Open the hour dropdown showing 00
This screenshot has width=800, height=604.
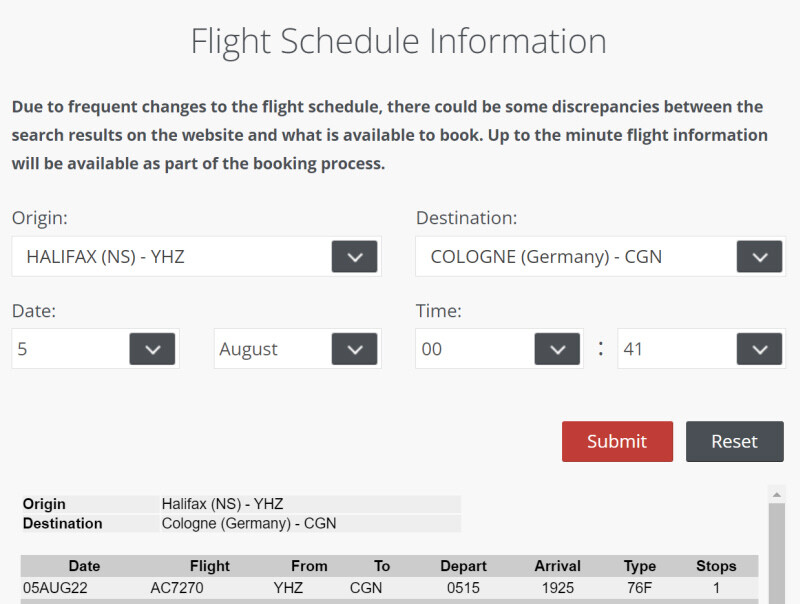pos(557,349)
